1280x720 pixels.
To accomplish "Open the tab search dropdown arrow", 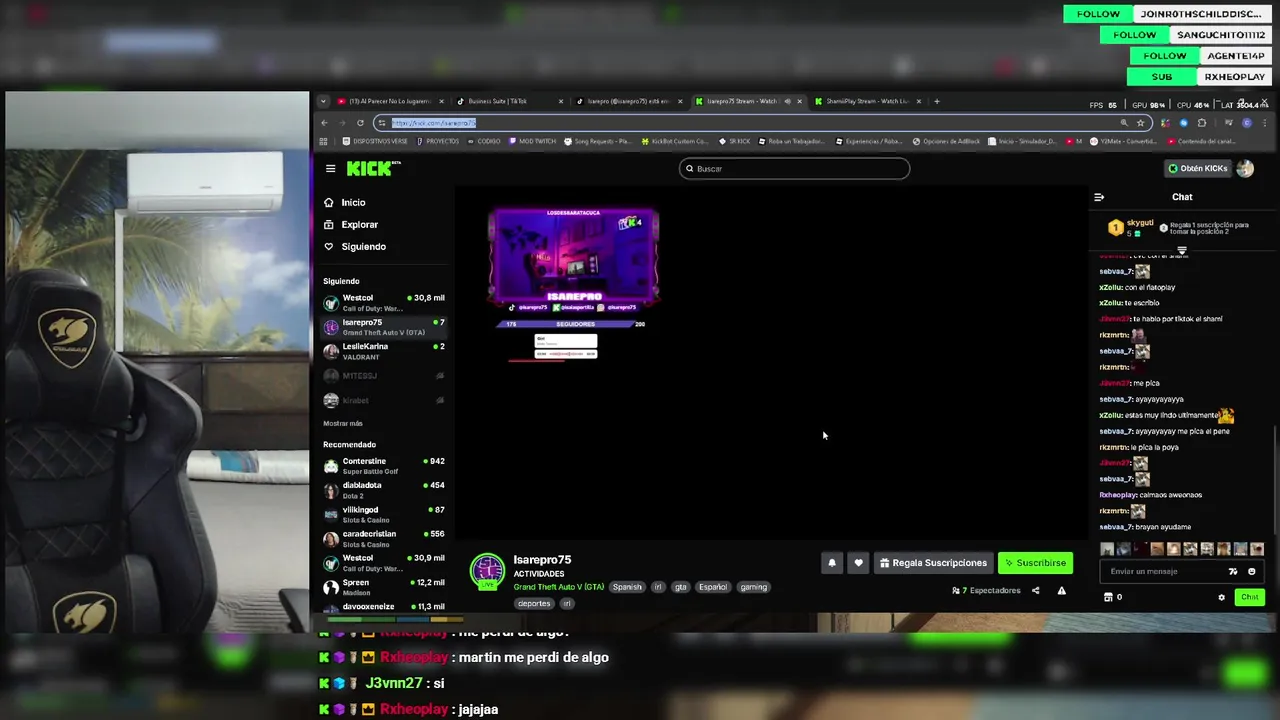I will click(x=323, y=101).
